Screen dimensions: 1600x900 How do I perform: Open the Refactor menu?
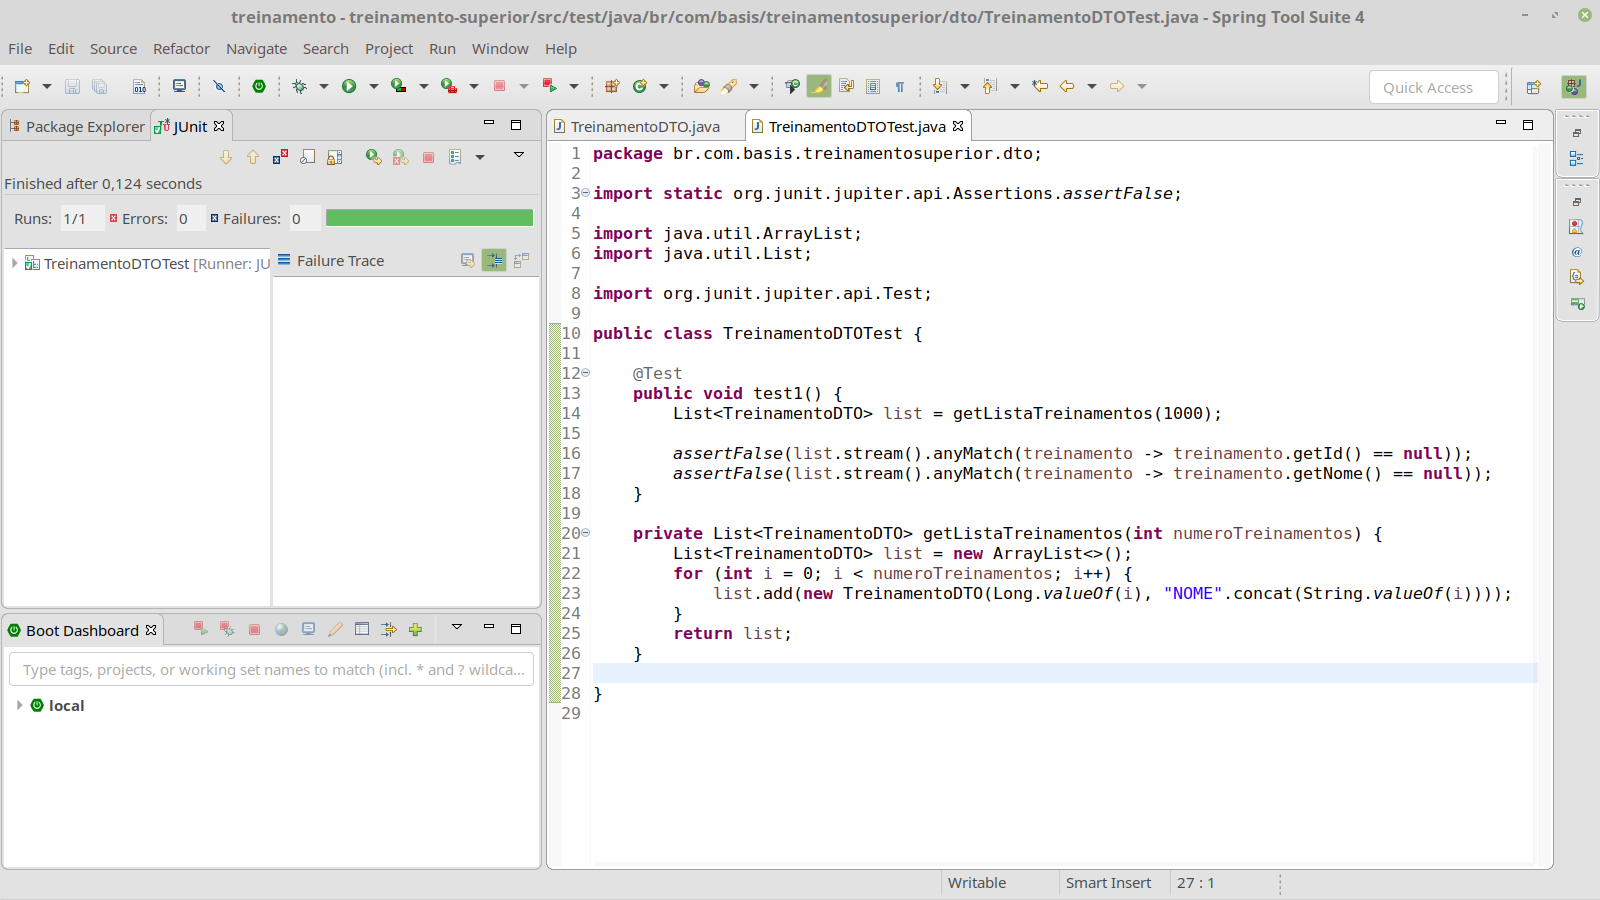[181, 49]
